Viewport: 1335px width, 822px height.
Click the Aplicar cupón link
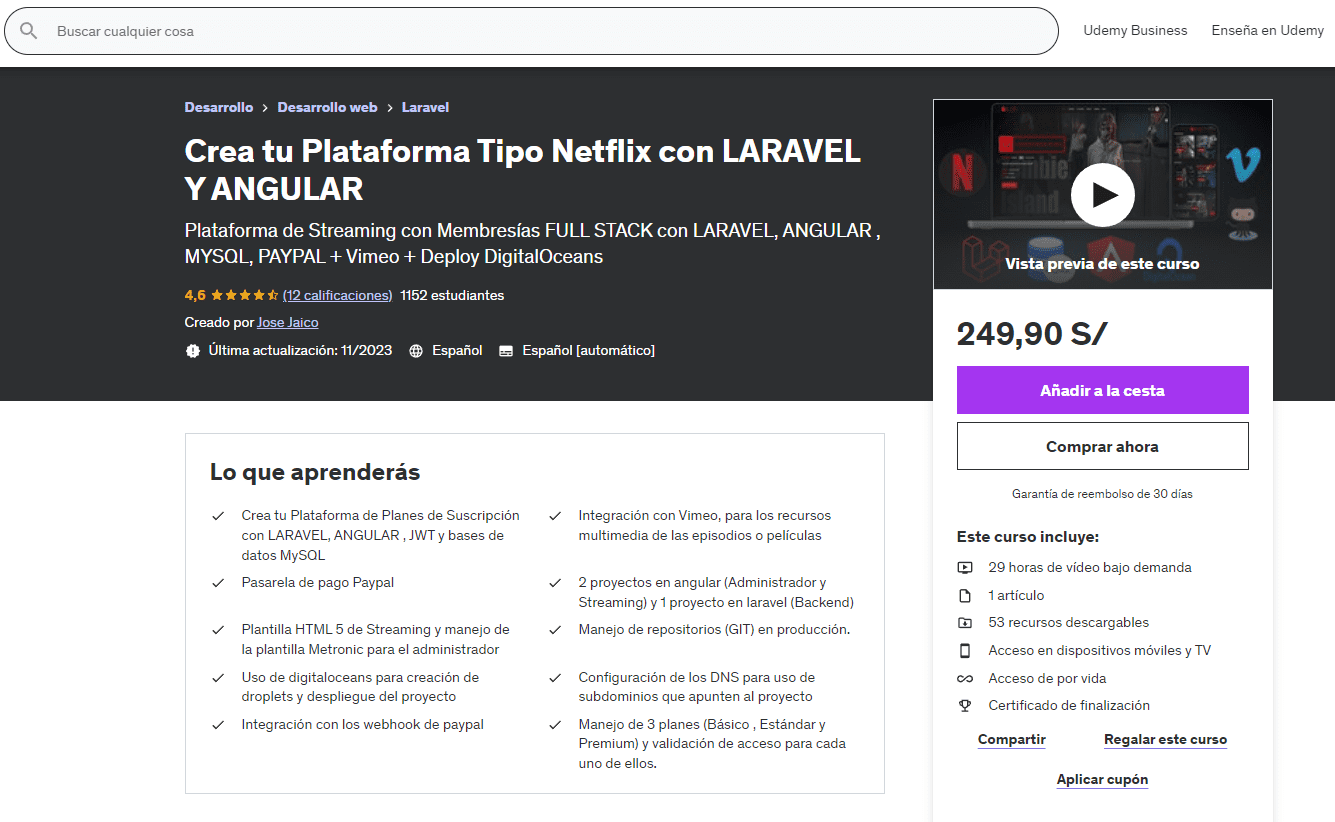[1102, 780]
